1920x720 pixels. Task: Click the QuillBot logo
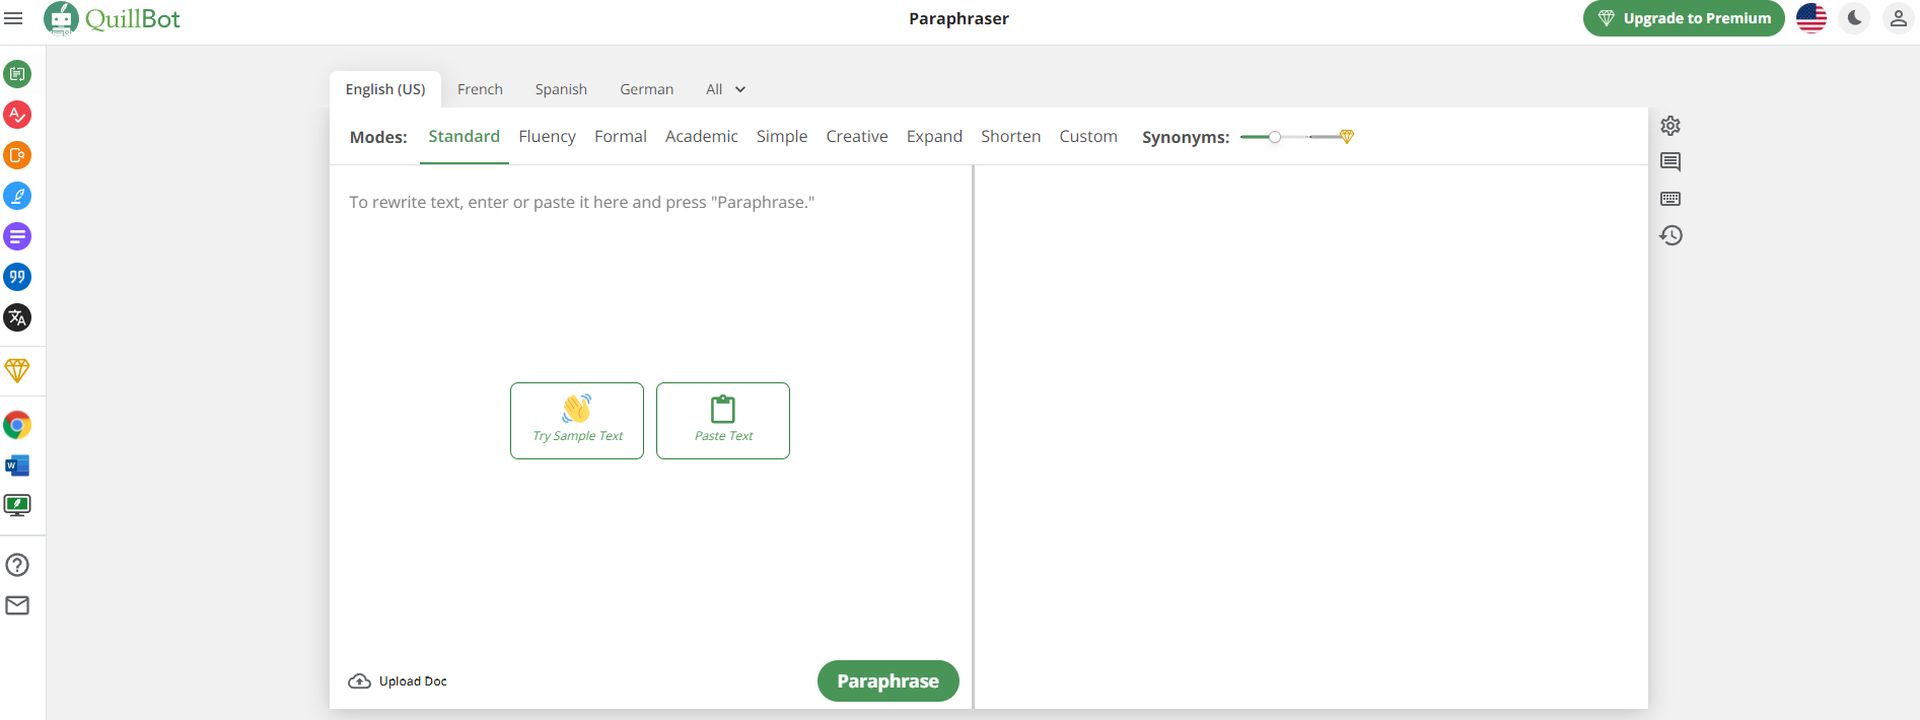[112, 19]
